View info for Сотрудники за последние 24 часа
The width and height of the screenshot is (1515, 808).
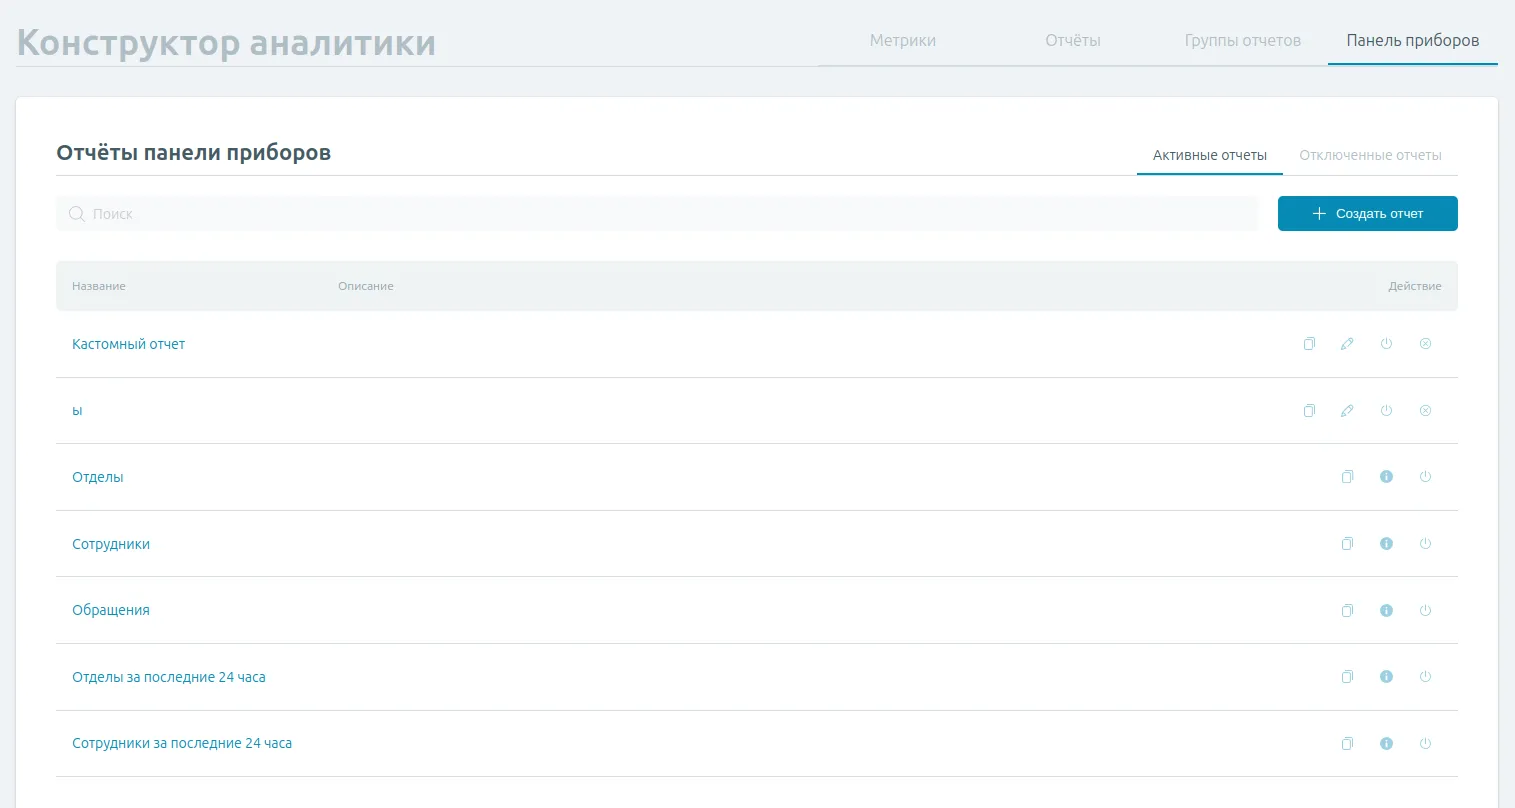pos(1386,744)
